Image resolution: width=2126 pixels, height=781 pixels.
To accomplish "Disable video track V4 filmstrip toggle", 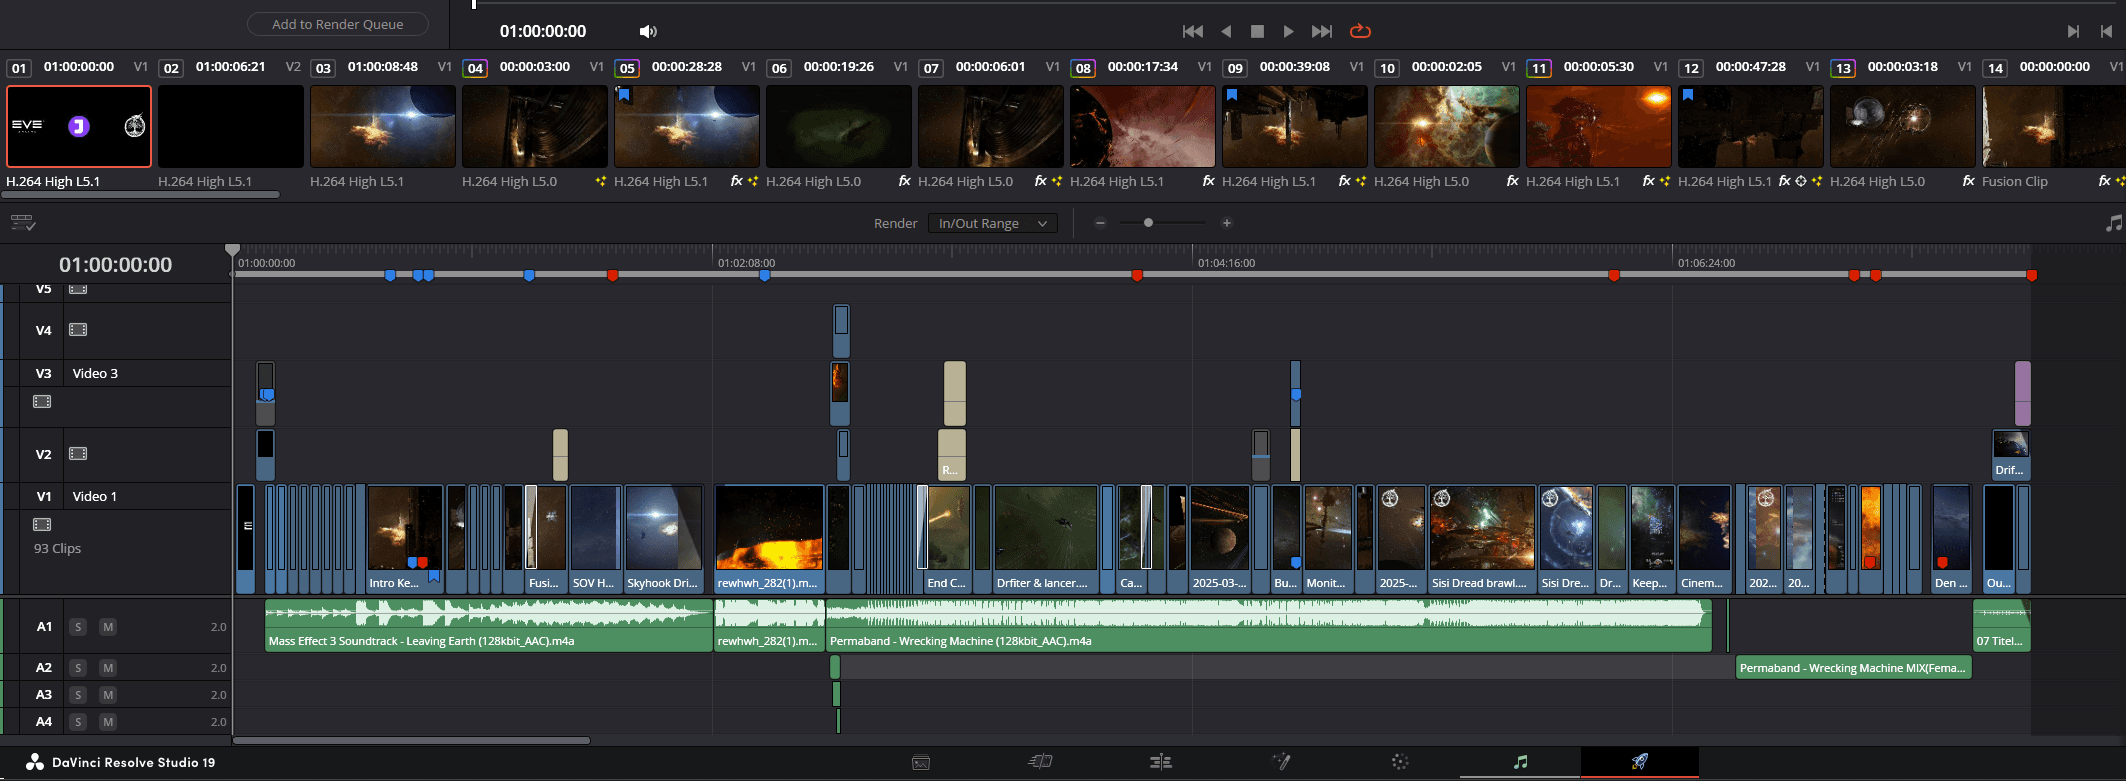I will click(x=78, y=330).
